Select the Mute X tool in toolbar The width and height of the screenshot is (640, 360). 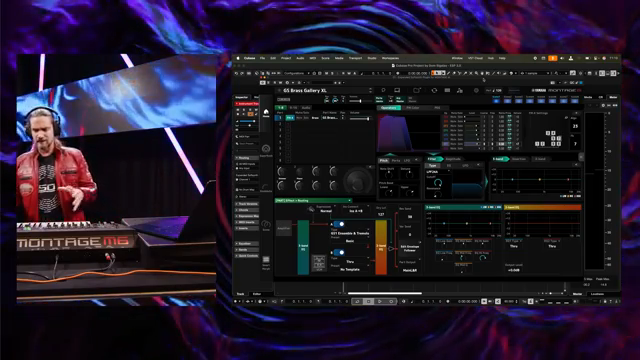tap(471, 73)
